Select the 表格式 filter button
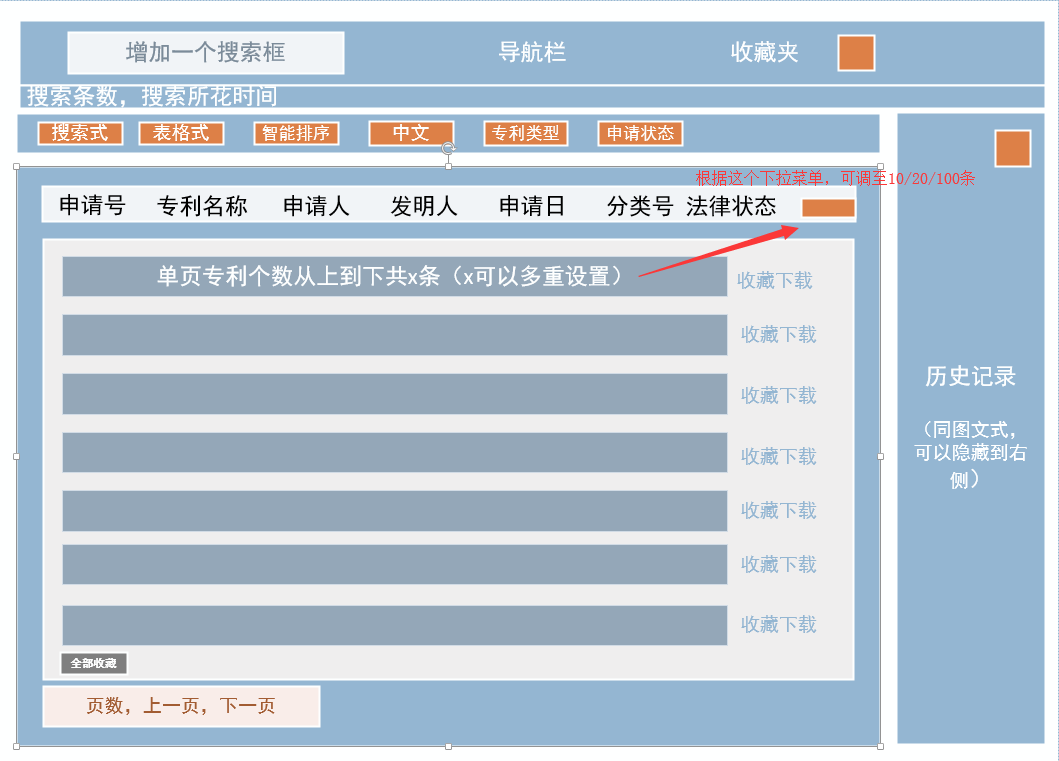This screenshot has height=761, width=1059. click(x=181, y=133)
